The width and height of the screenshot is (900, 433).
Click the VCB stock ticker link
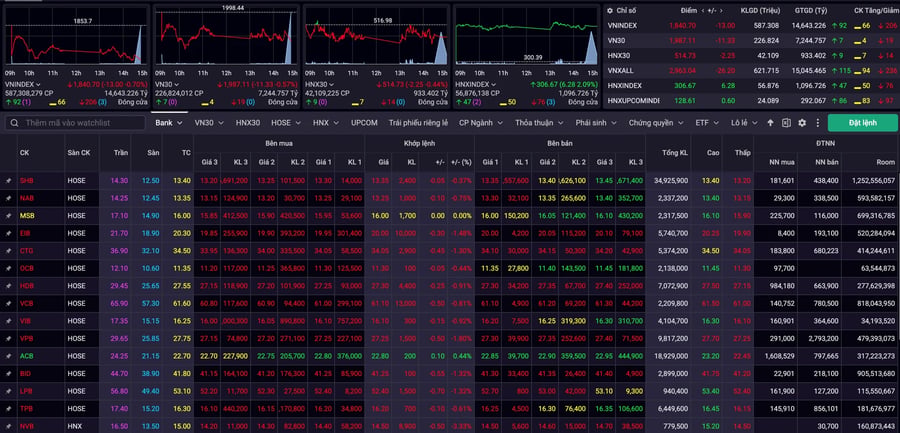coord(26,303)
